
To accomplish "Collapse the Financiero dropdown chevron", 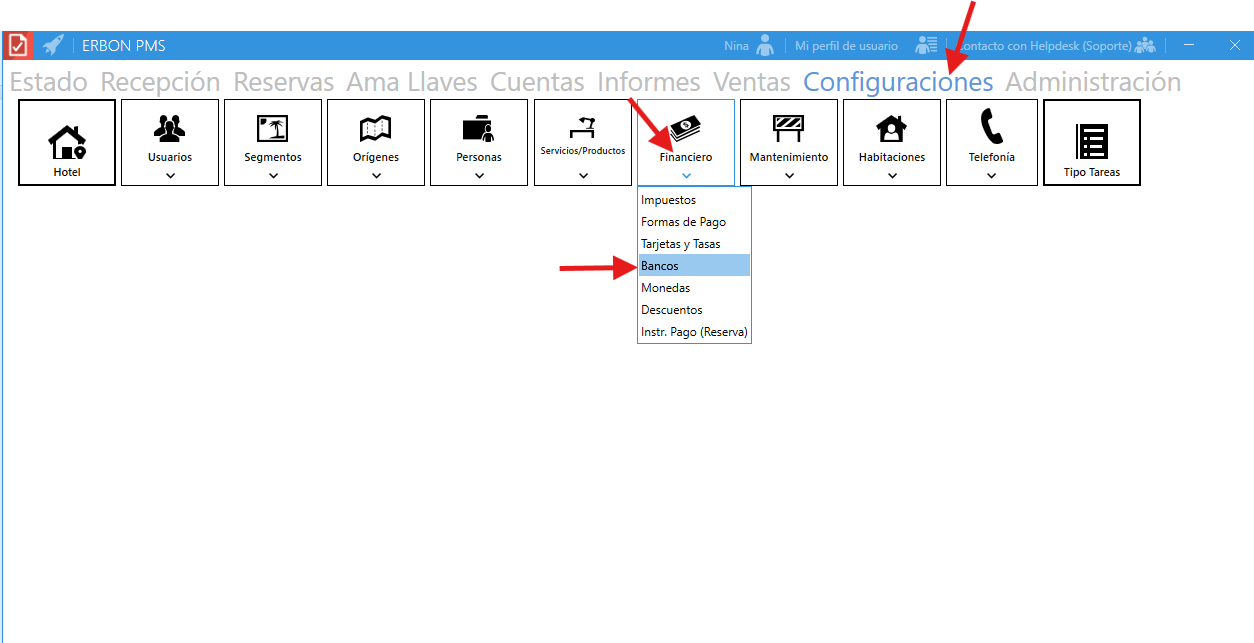I will (686, 176).
